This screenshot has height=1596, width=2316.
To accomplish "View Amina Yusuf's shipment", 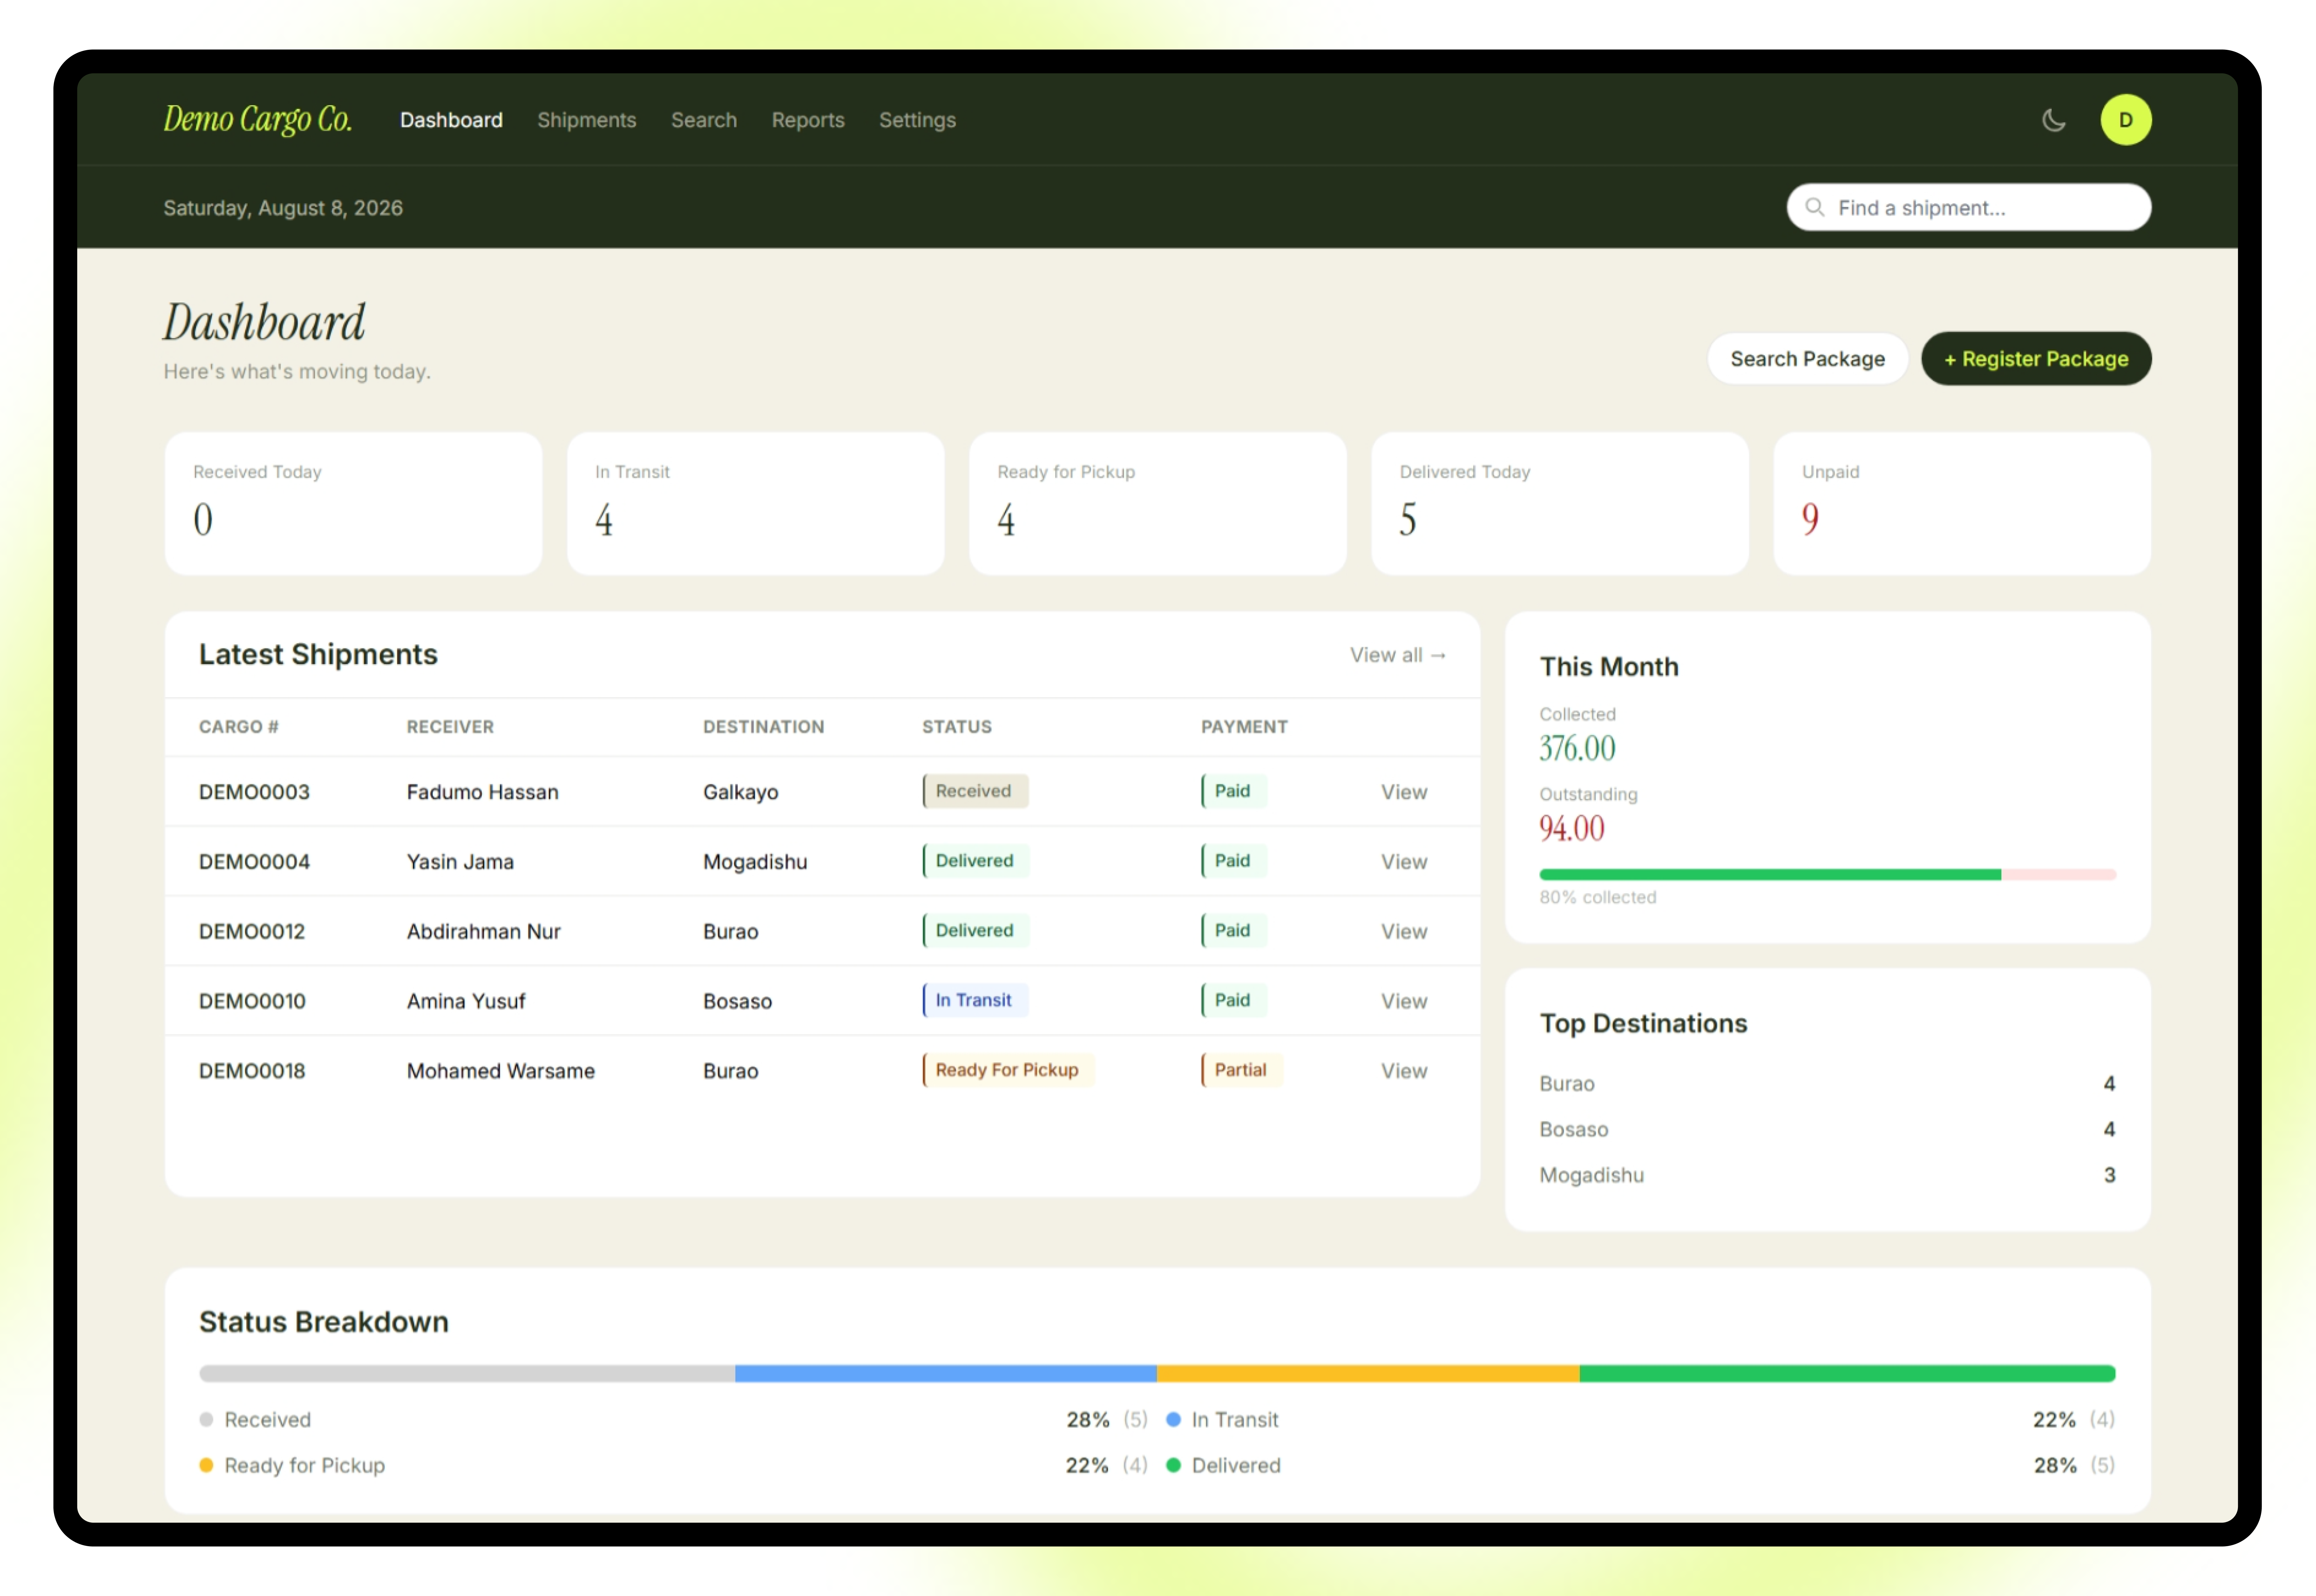I will tap(1404, 1001).
